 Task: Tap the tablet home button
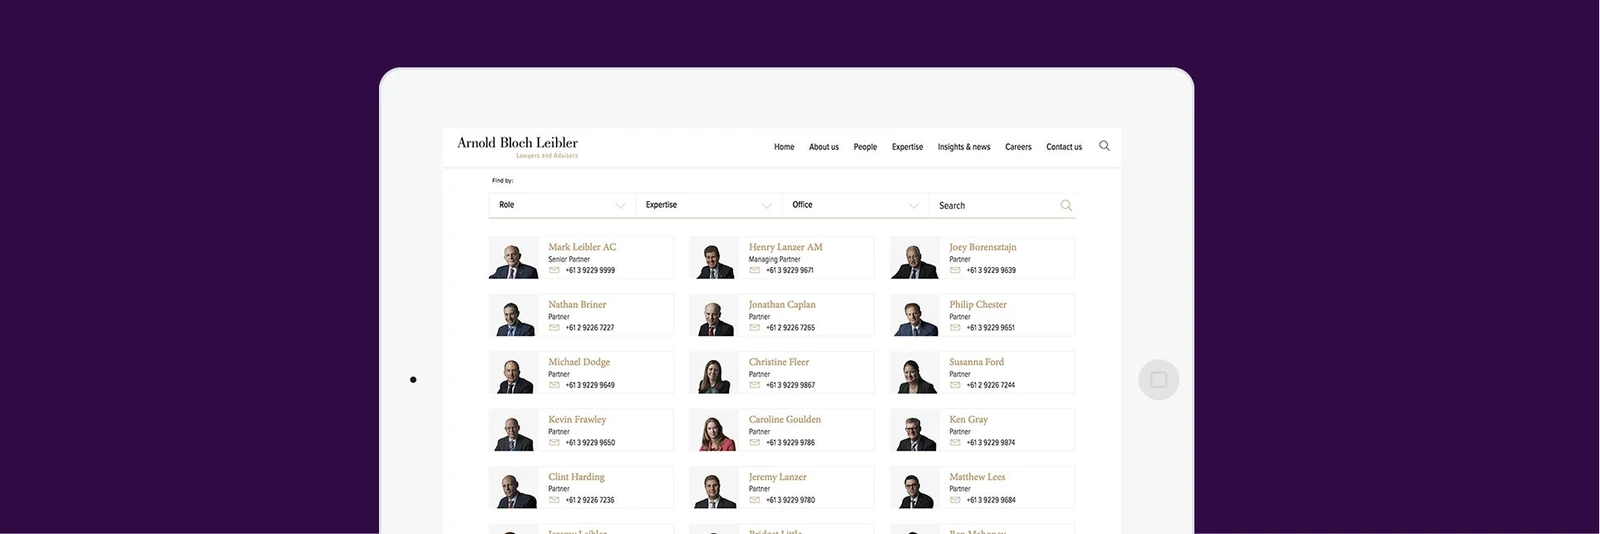(1159, 380)
